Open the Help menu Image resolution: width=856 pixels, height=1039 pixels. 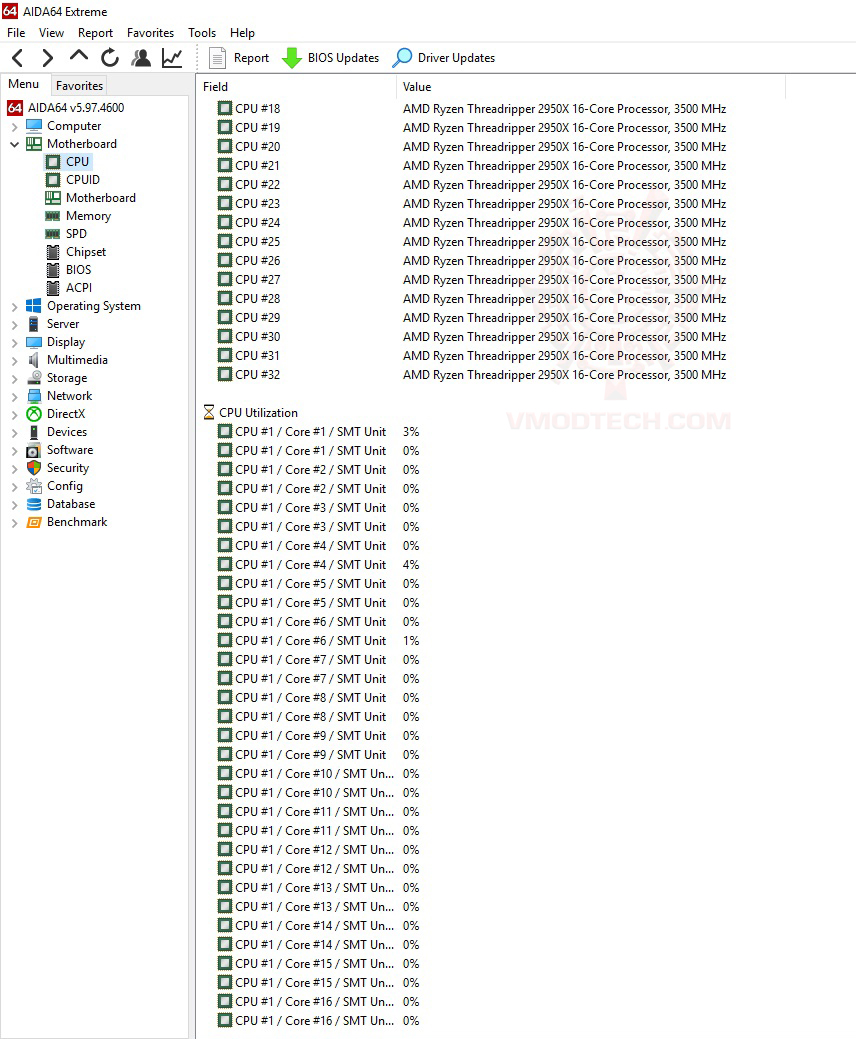click(242, 32)
